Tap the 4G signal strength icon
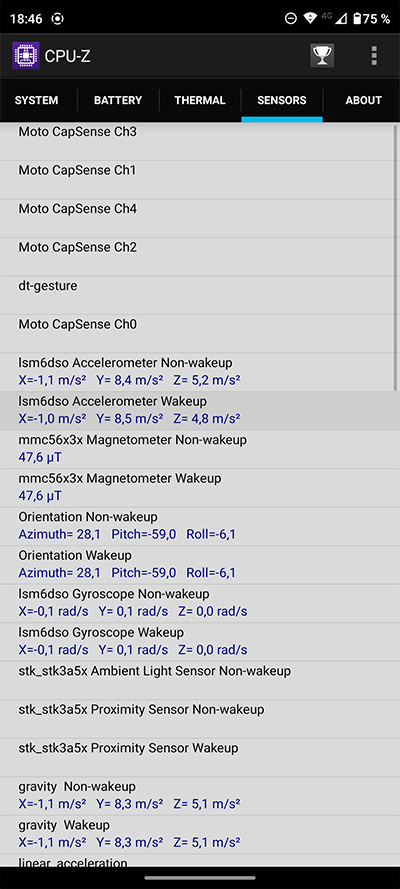The height and width of the screenshot is (889, 400). (334, 19)
